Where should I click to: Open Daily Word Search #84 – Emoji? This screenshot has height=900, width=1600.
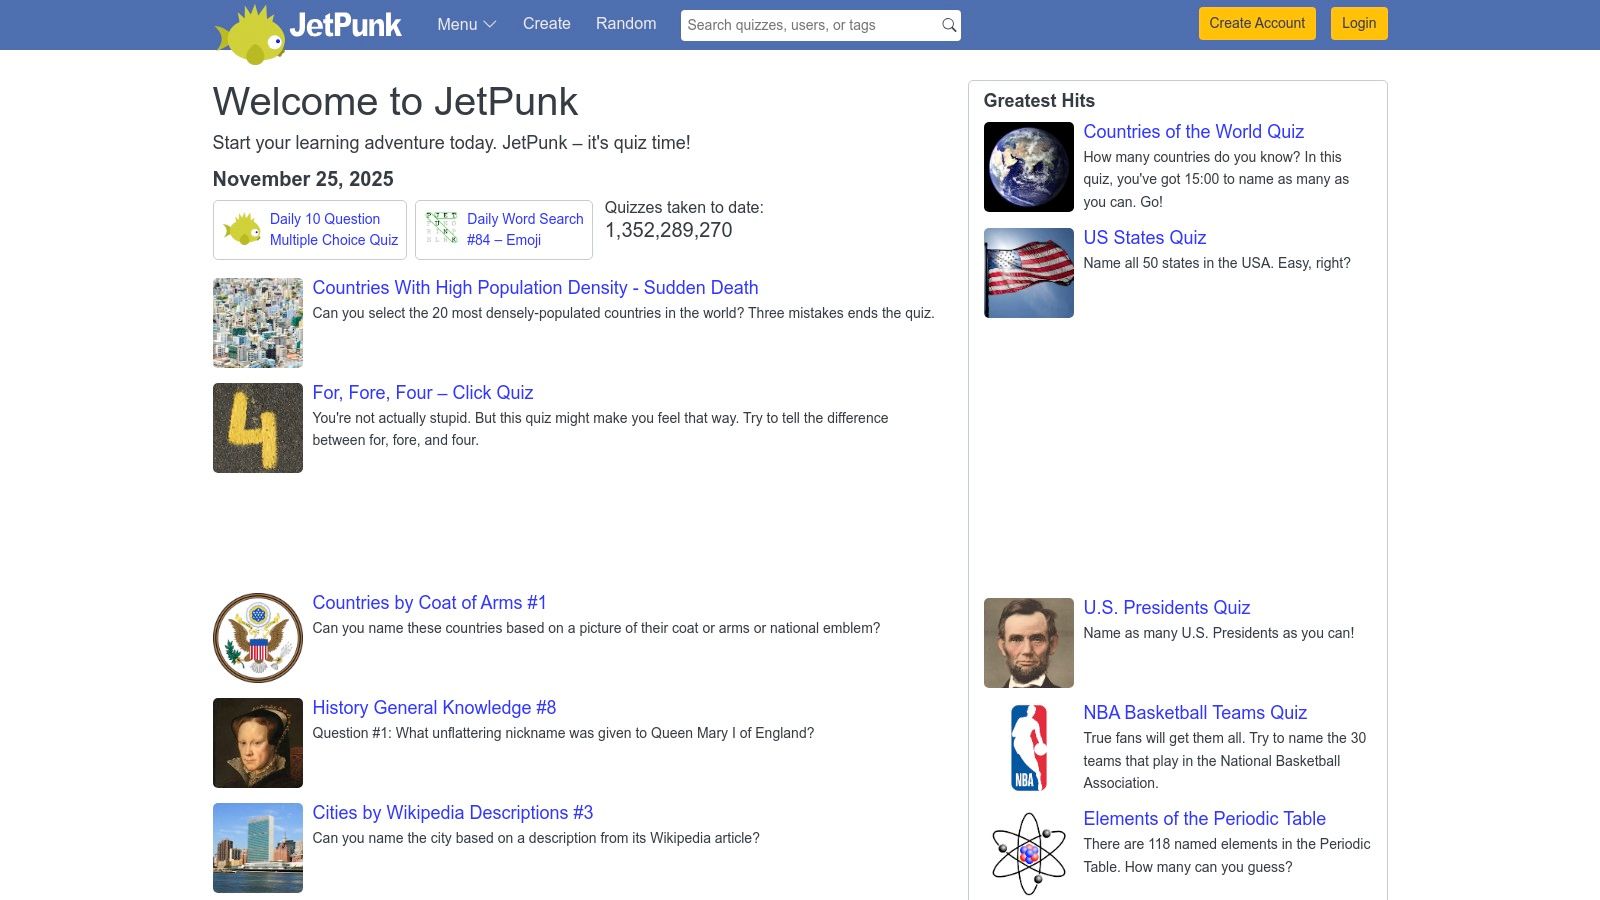525,229
